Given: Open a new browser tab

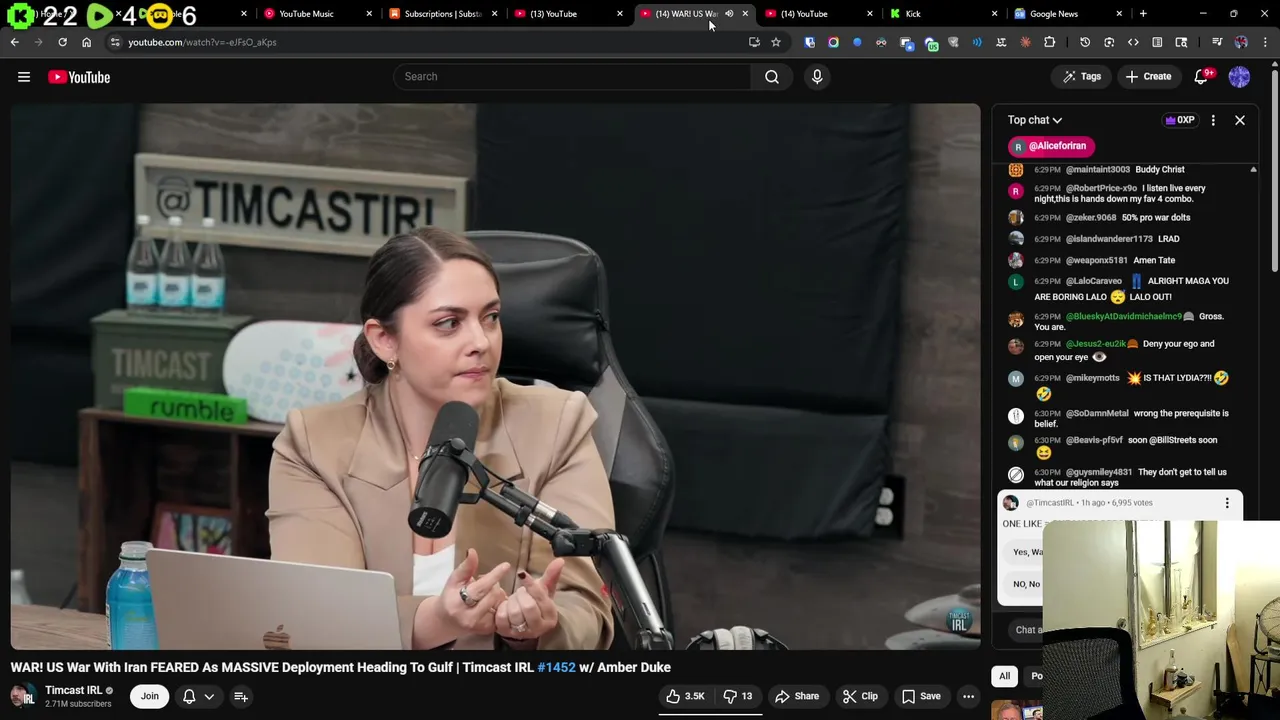Looking at the screenshot, I should (x=1143, y=14).
